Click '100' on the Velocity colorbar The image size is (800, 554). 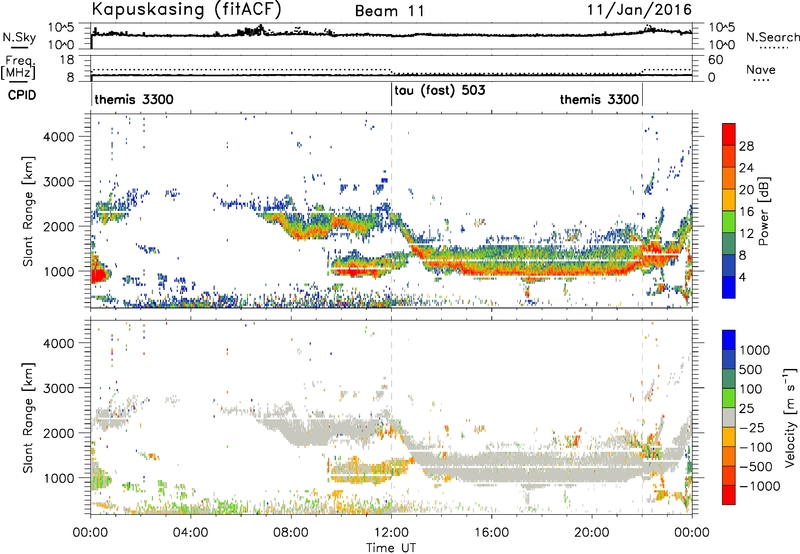tap(749, 389)
